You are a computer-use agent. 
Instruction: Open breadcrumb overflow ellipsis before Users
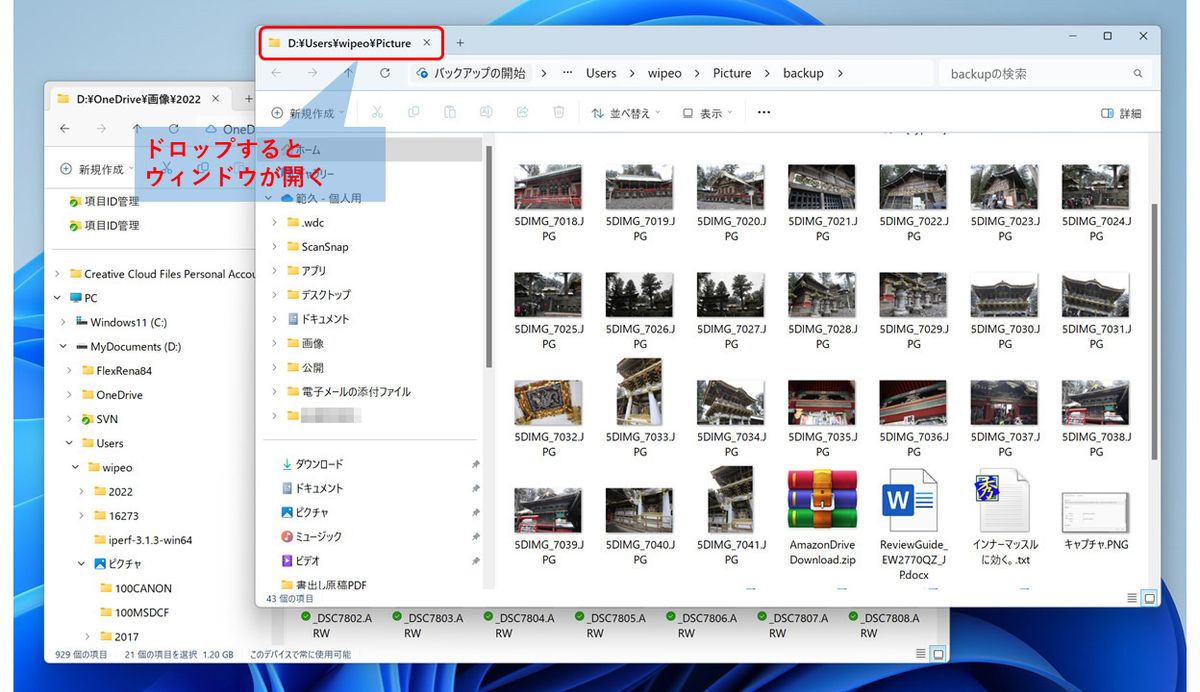pos(568,73)
